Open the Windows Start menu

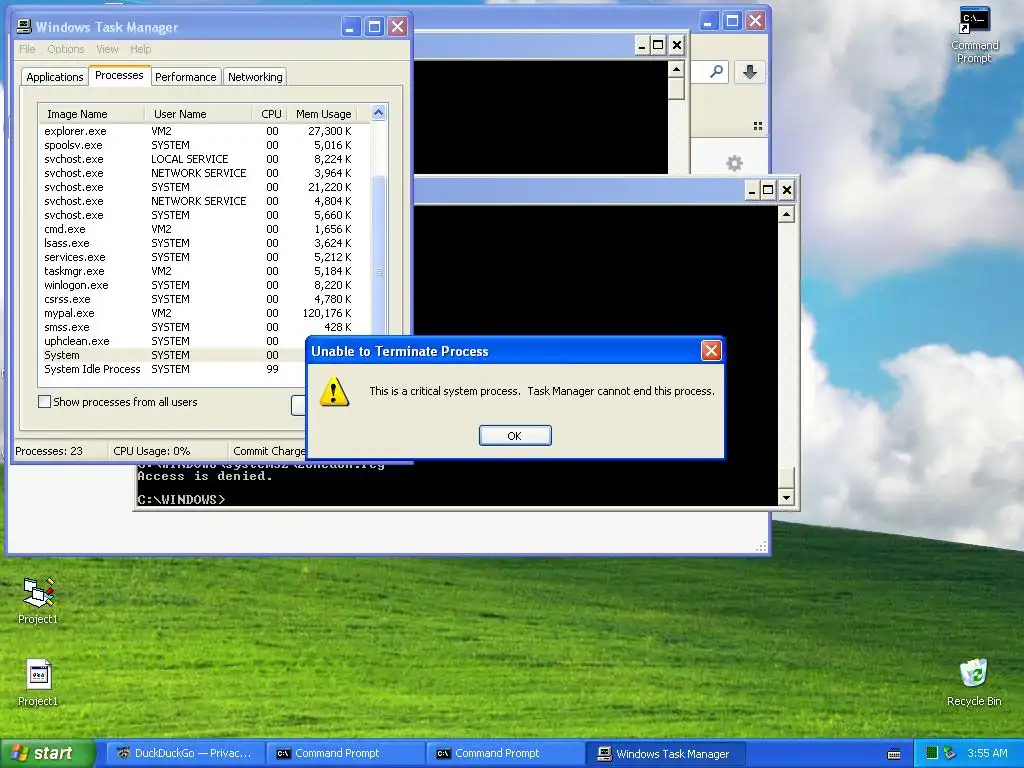46,753
